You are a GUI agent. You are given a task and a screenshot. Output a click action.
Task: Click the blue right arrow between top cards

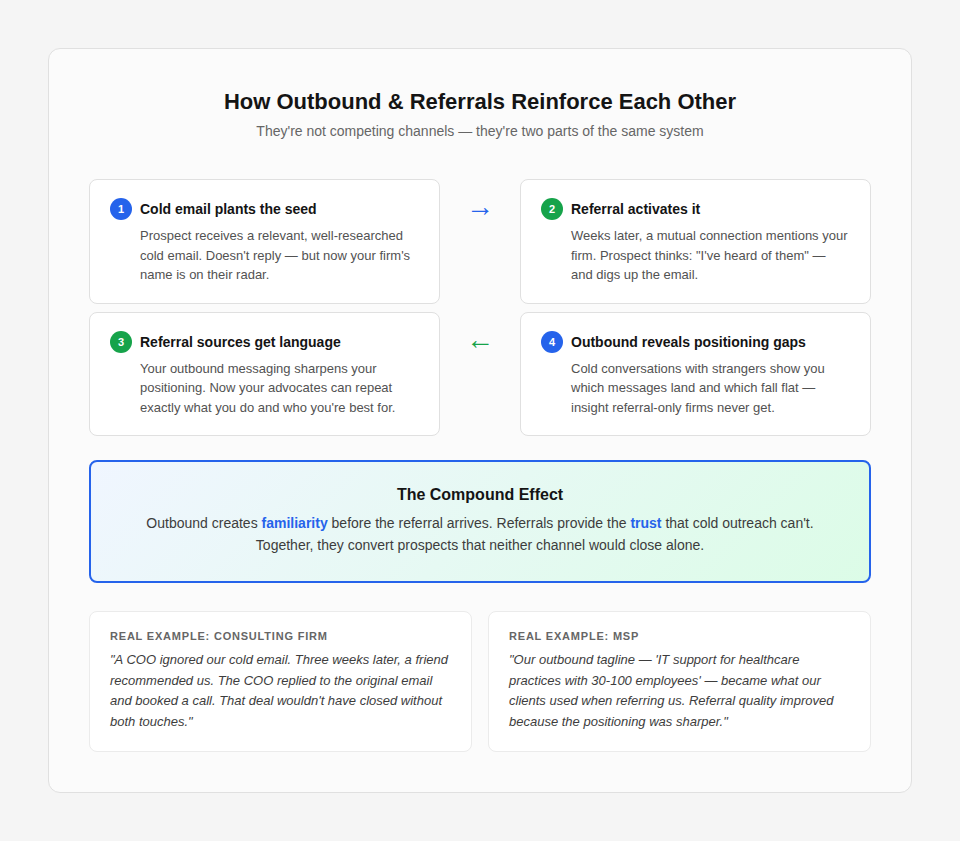480,210
